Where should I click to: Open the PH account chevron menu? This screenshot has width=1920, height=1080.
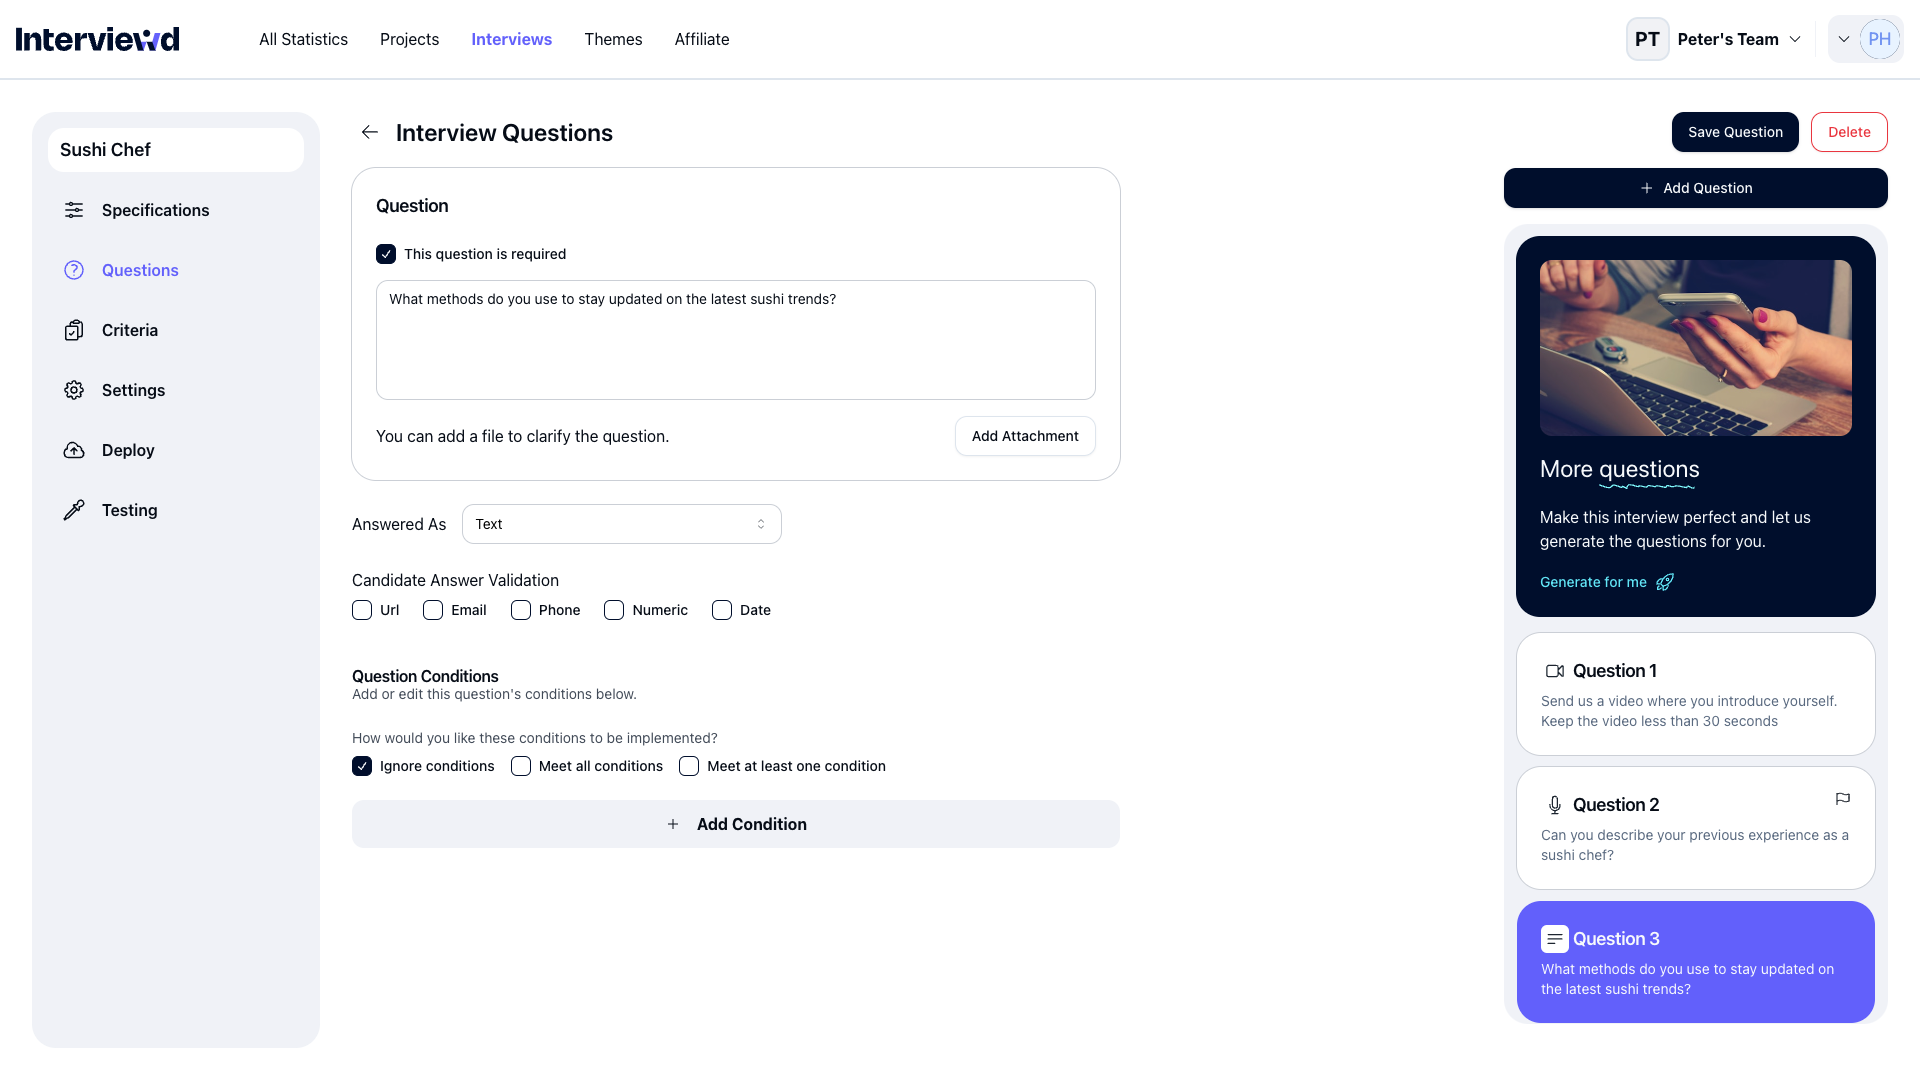1843,39
